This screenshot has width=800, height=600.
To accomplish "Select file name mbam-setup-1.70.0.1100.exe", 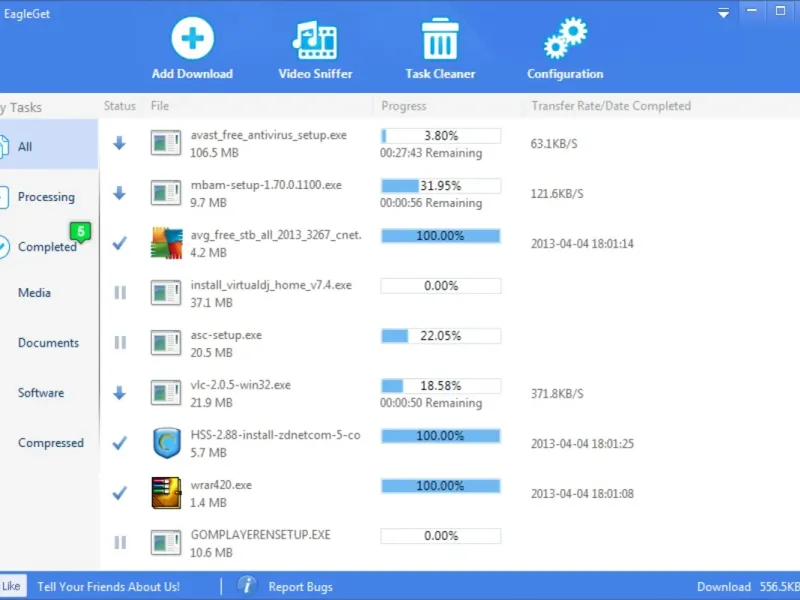I will 266,185.
